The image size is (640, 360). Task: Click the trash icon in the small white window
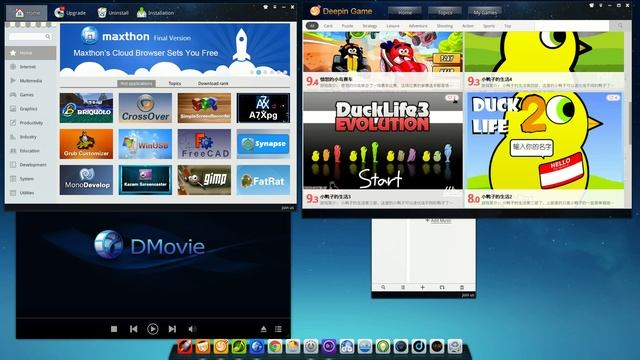click(x=462, y=287)
